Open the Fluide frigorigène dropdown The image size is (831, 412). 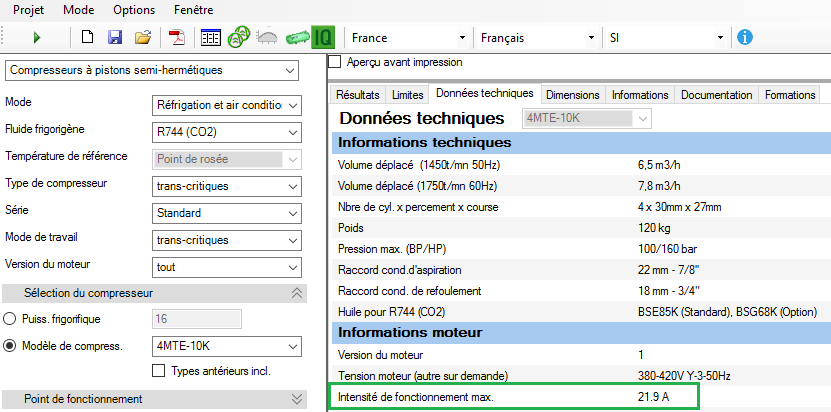(226, 131)
